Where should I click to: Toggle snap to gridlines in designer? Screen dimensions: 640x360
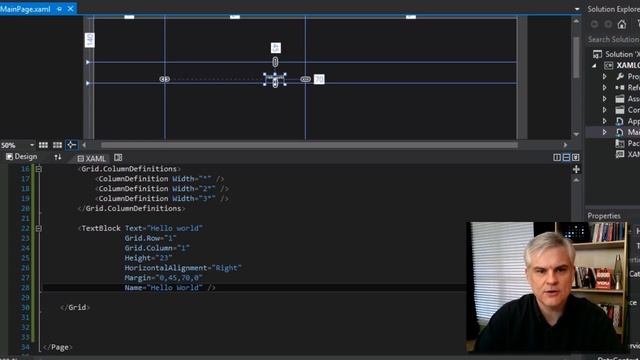[58, 145]
